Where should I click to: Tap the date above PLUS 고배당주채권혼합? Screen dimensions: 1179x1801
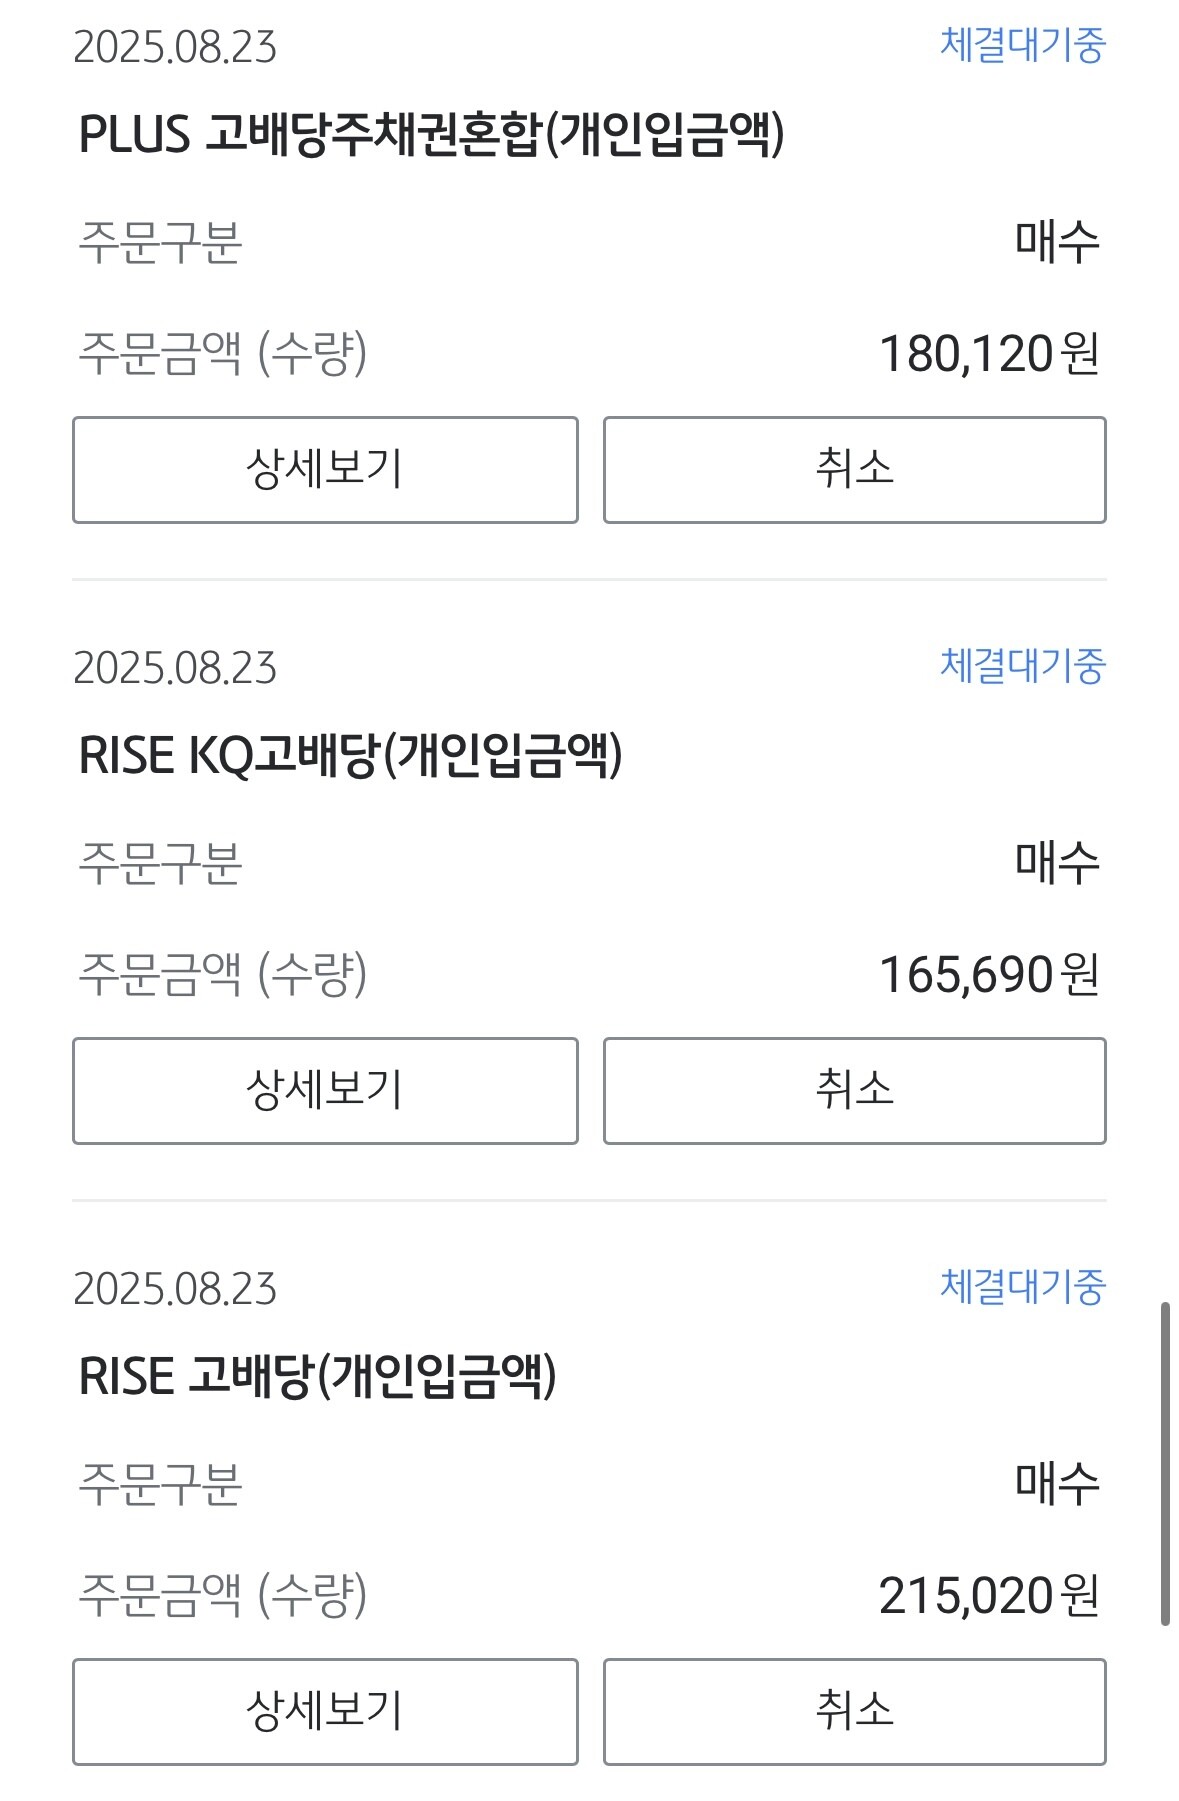click(175, 47)
